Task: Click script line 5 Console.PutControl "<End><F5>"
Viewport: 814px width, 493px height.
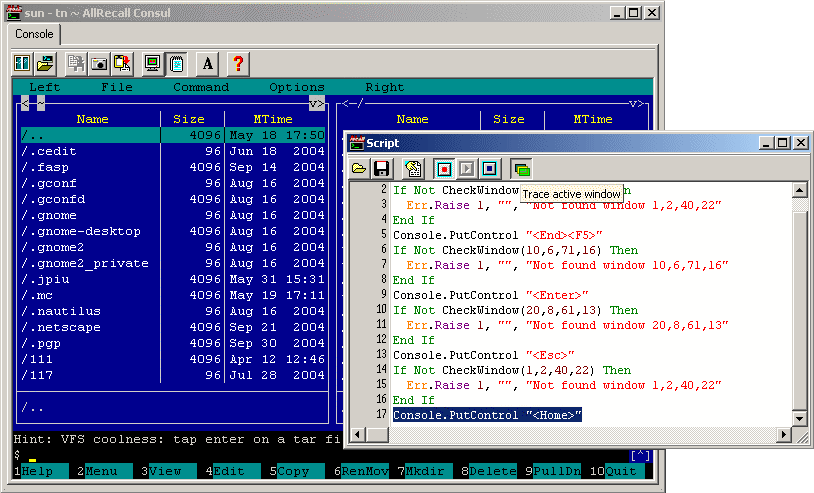Action: pos(497,235)
